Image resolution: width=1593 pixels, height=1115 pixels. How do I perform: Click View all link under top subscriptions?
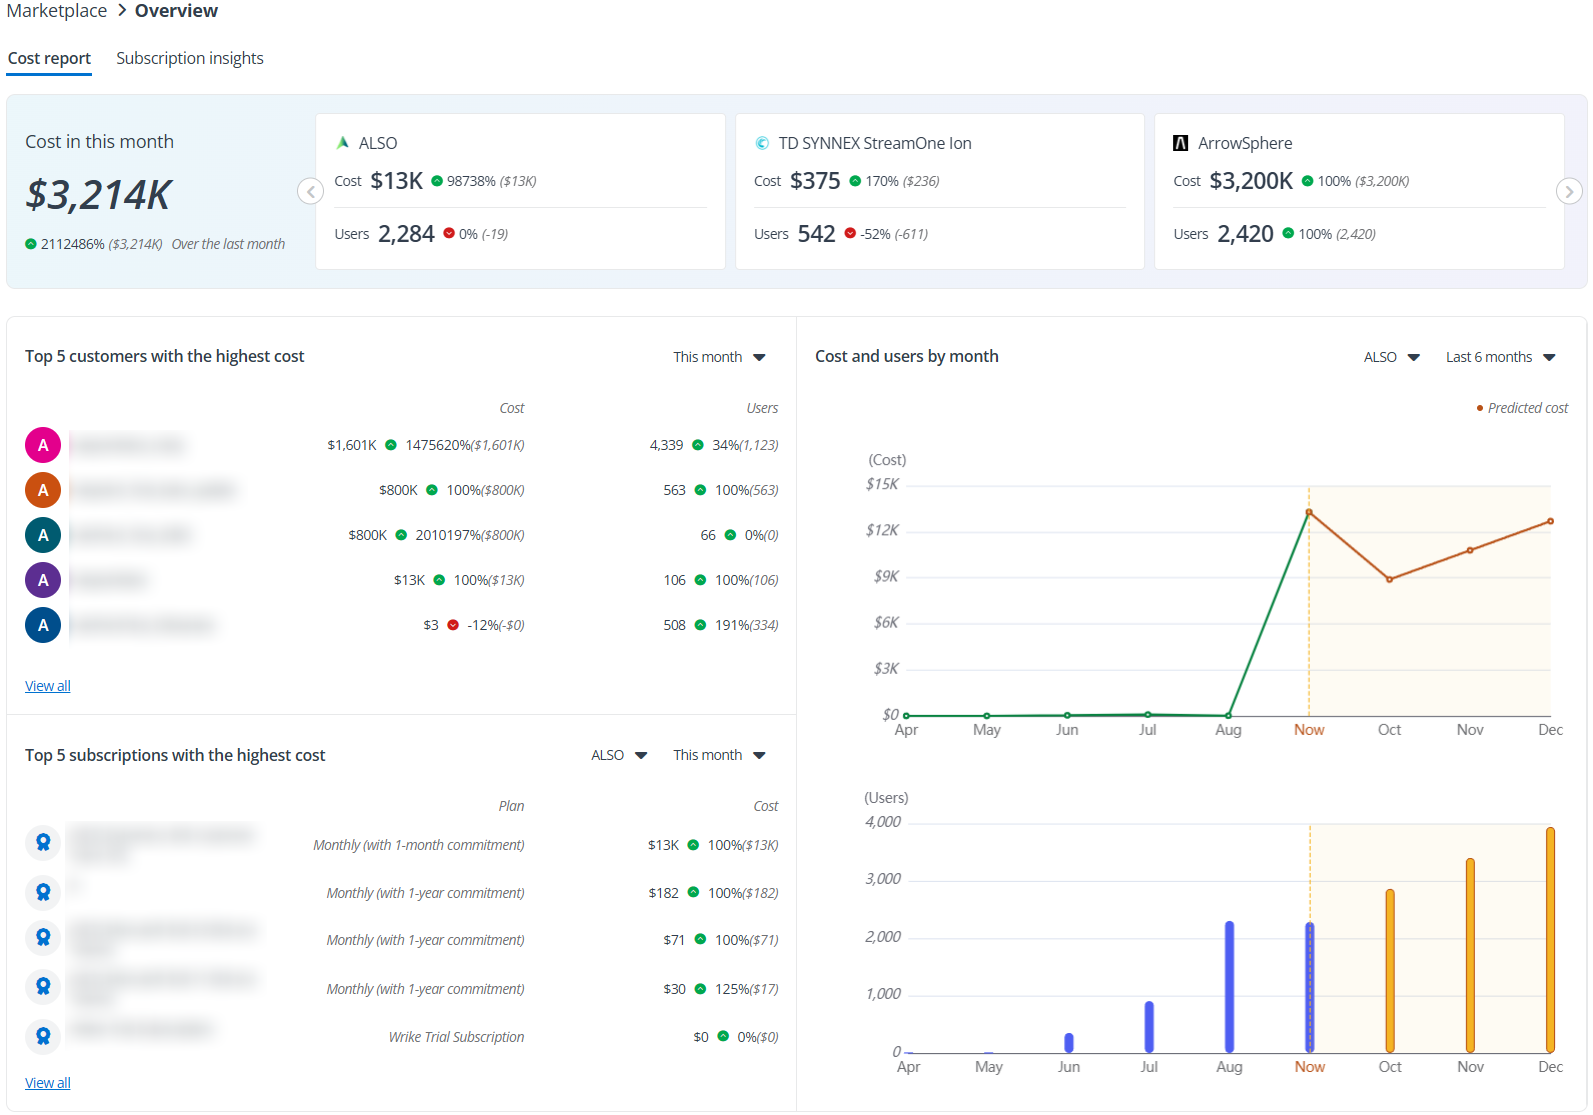point(48,1083)
